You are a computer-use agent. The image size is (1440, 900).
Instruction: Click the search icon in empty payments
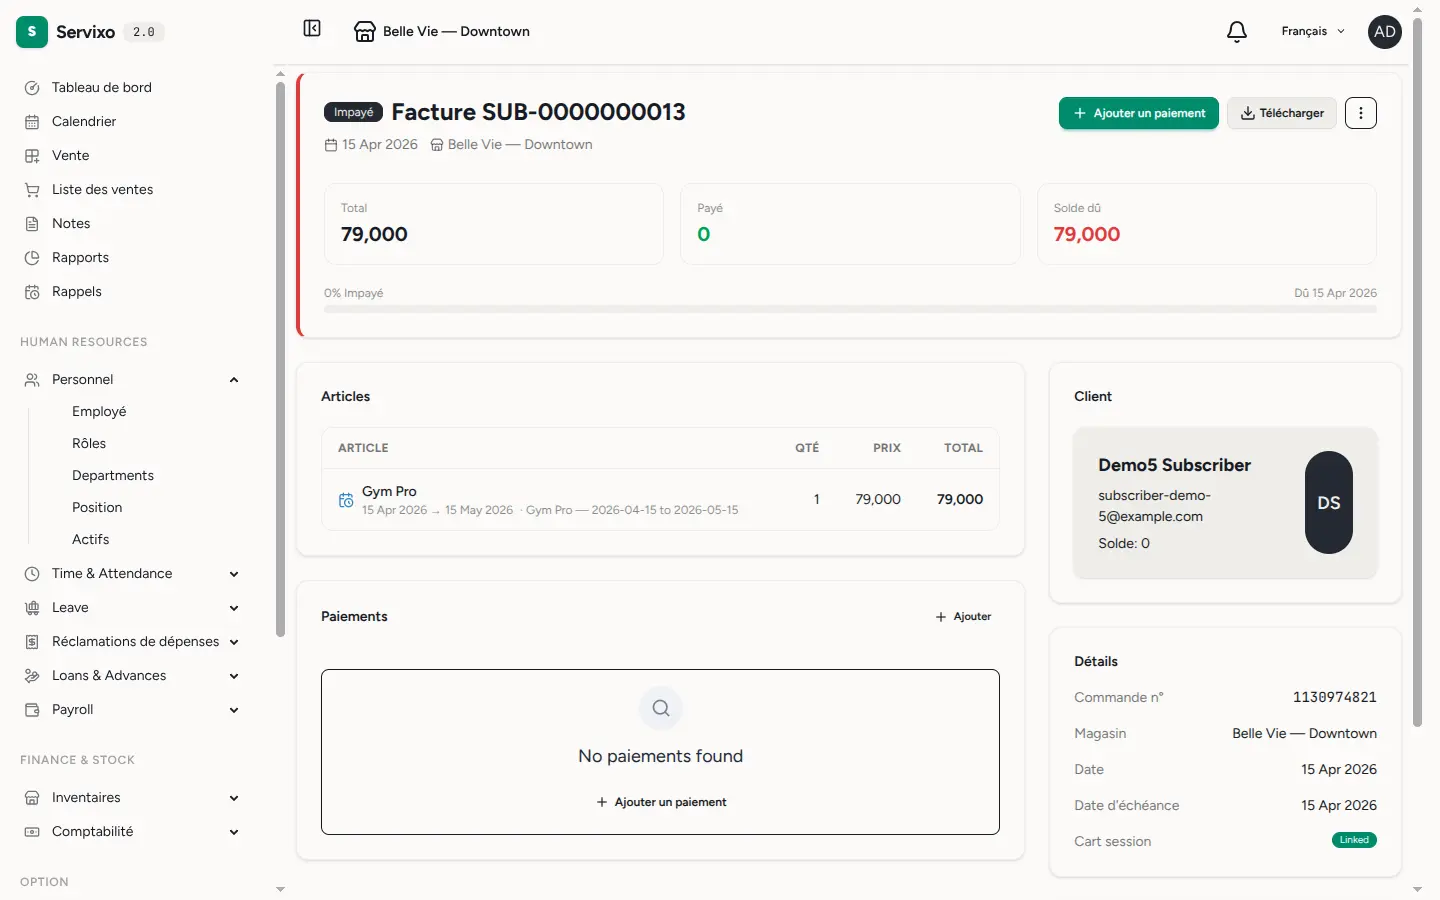coord(661,708)
